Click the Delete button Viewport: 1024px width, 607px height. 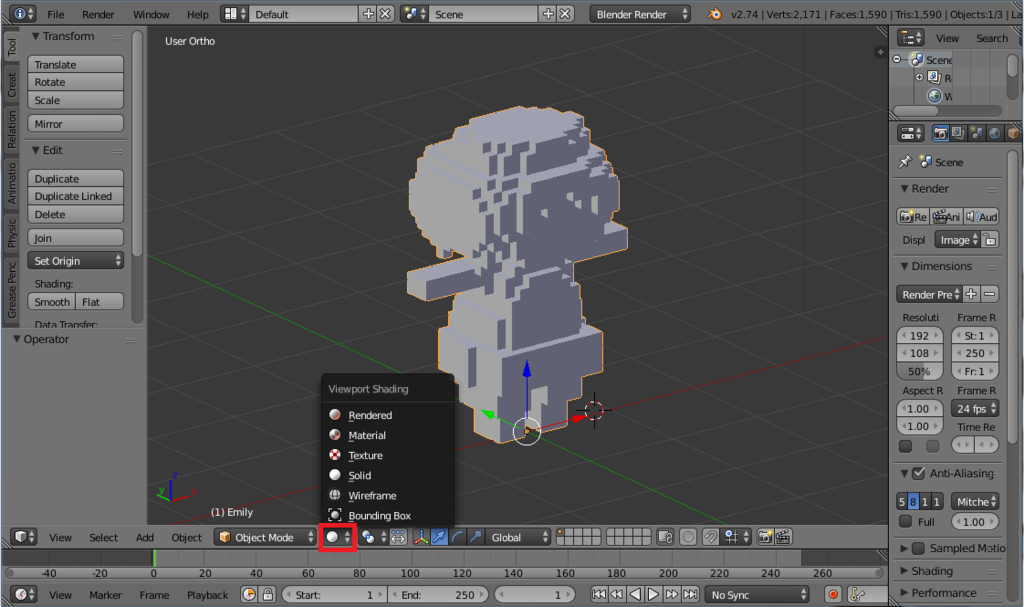(x=76, y=214)
